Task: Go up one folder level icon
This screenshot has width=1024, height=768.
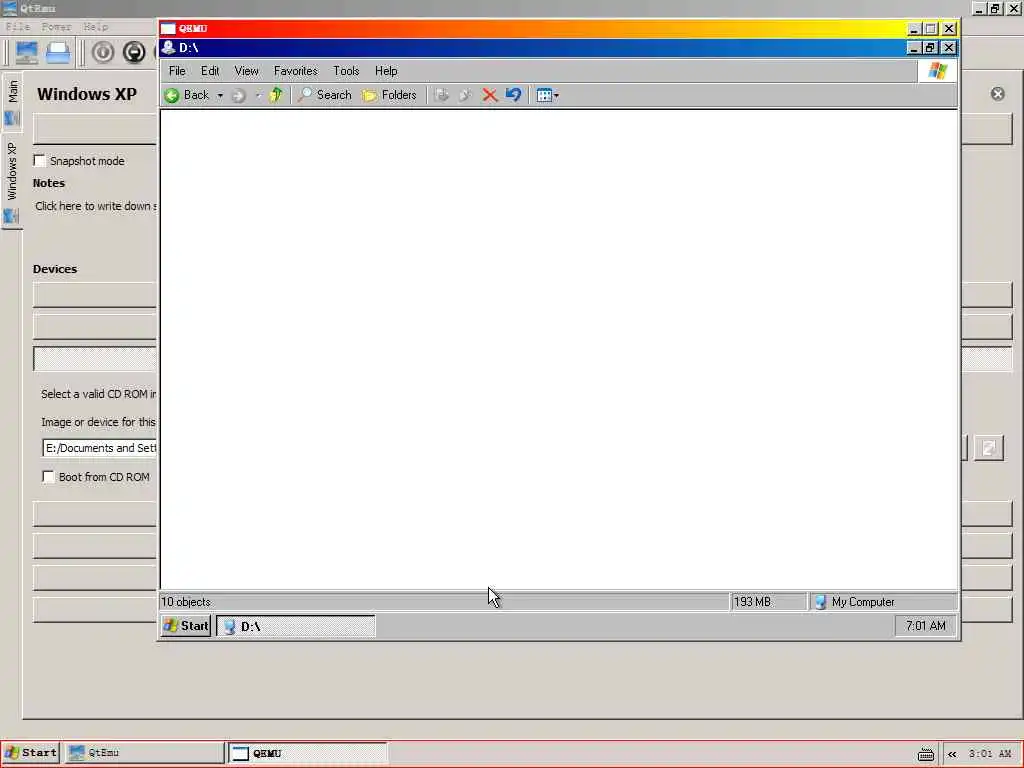Action: pyautogui.click(x=276, y=95)
